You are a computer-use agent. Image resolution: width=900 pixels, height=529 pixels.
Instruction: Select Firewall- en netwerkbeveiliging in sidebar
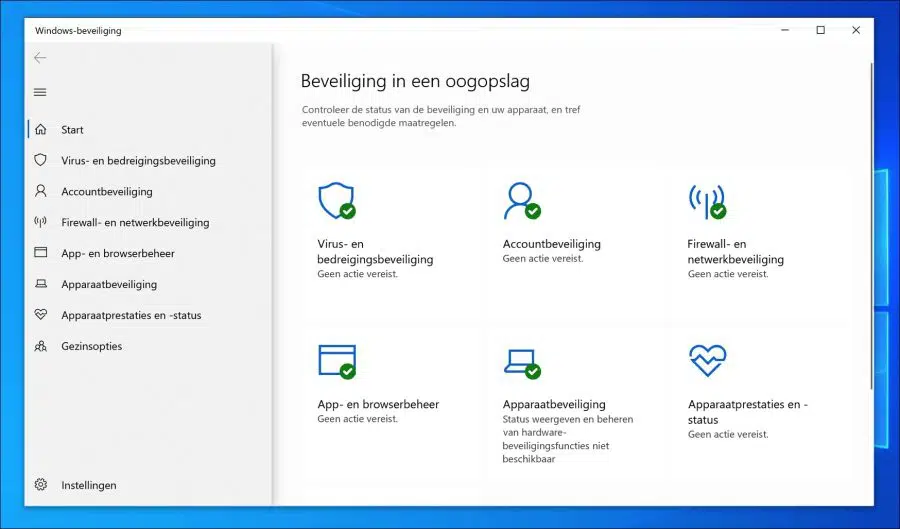click(x=135, y=223)
